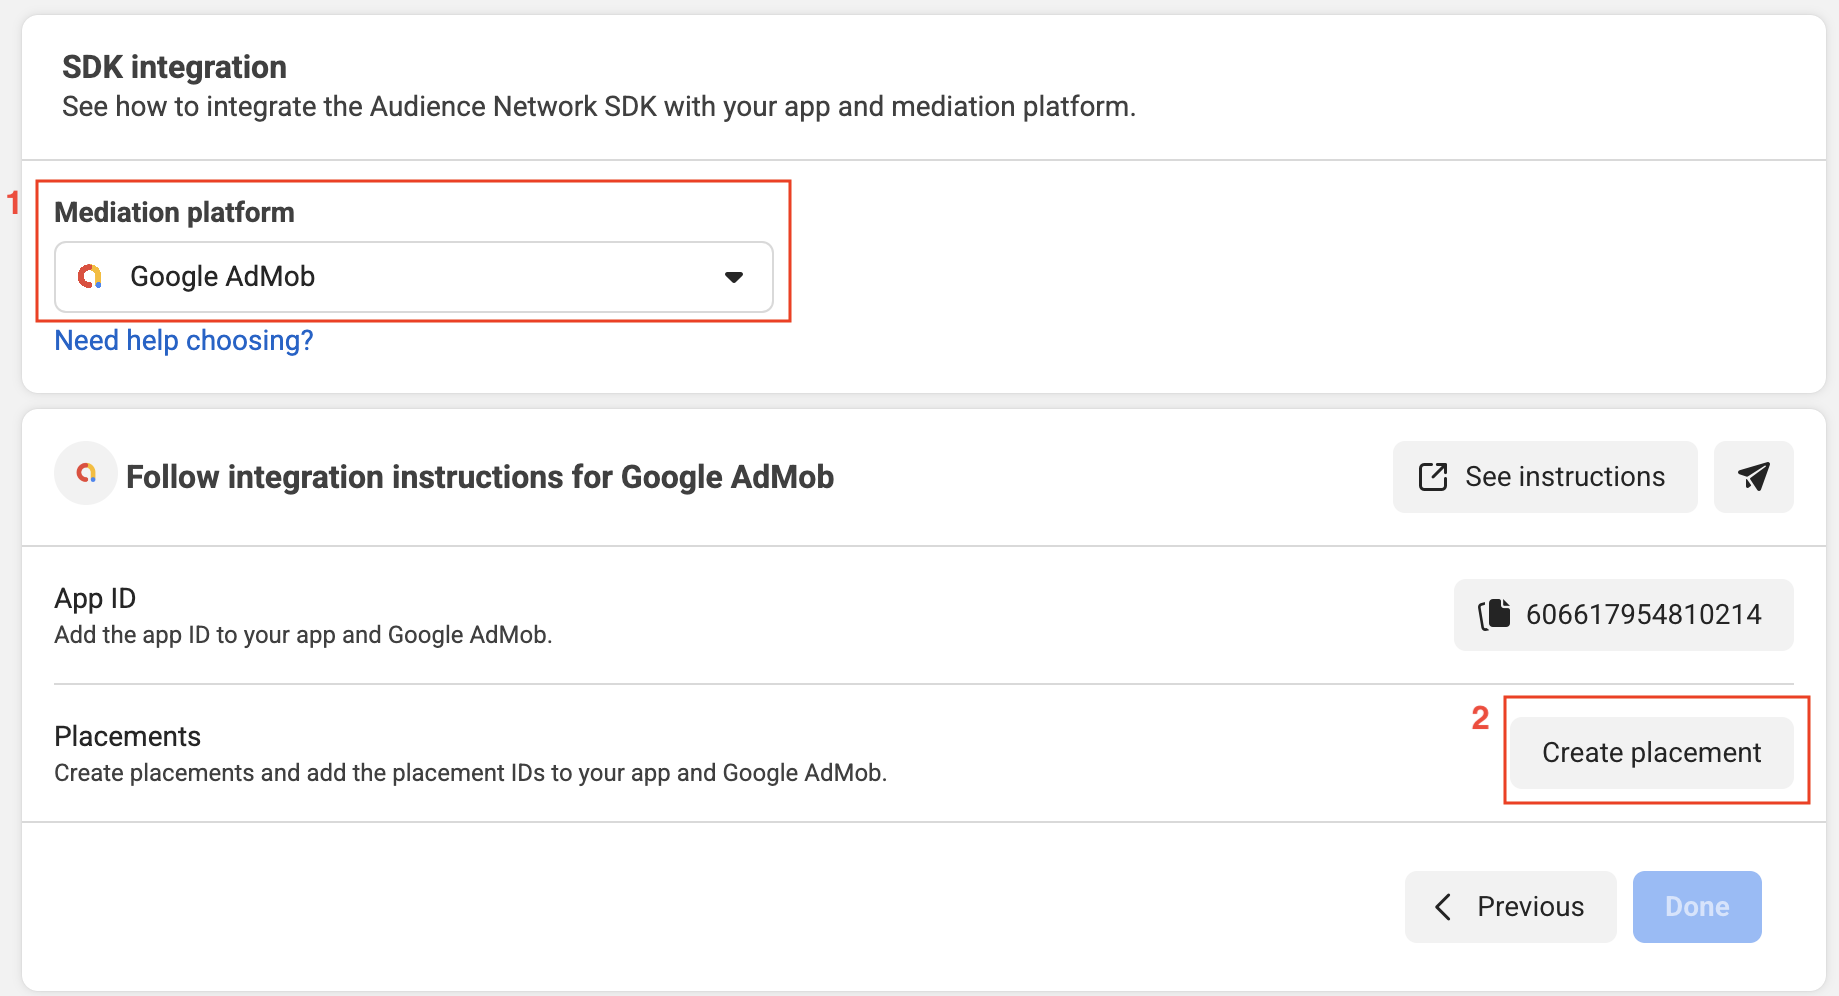Click the 'Follow integration instructions for Google AdMob' heading
1839x996 pixels.
click(480, 477)
